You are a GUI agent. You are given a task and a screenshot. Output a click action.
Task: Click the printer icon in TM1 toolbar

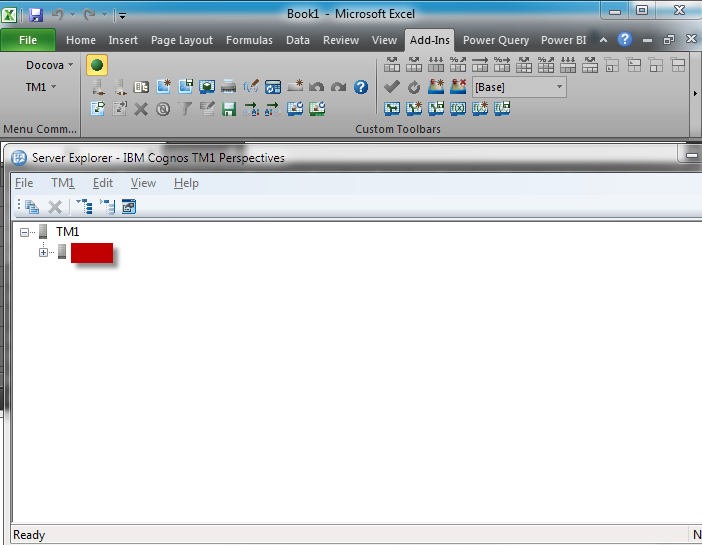pos(229,86)
